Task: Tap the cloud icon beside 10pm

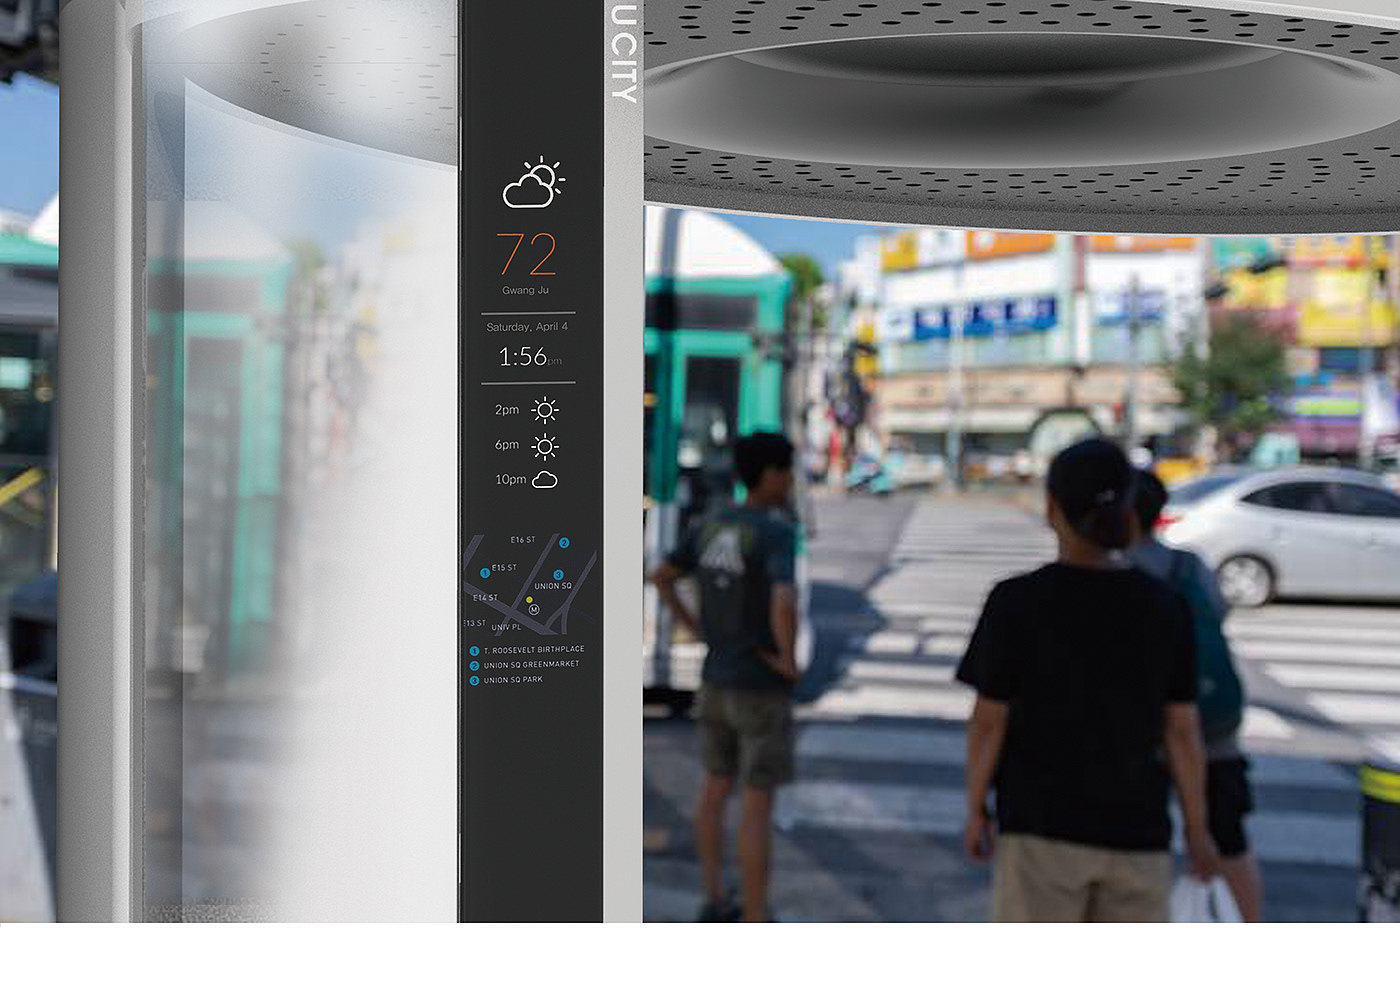Action: [545, 480]
